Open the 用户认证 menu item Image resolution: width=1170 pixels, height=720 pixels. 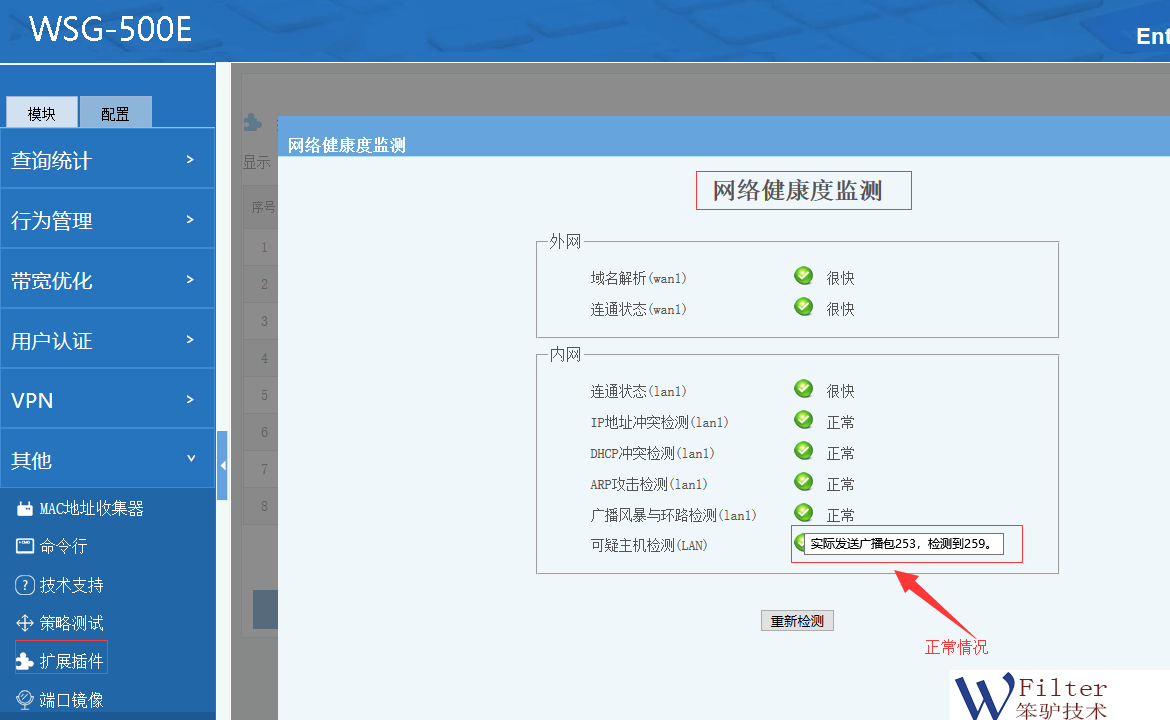(107, 340)
